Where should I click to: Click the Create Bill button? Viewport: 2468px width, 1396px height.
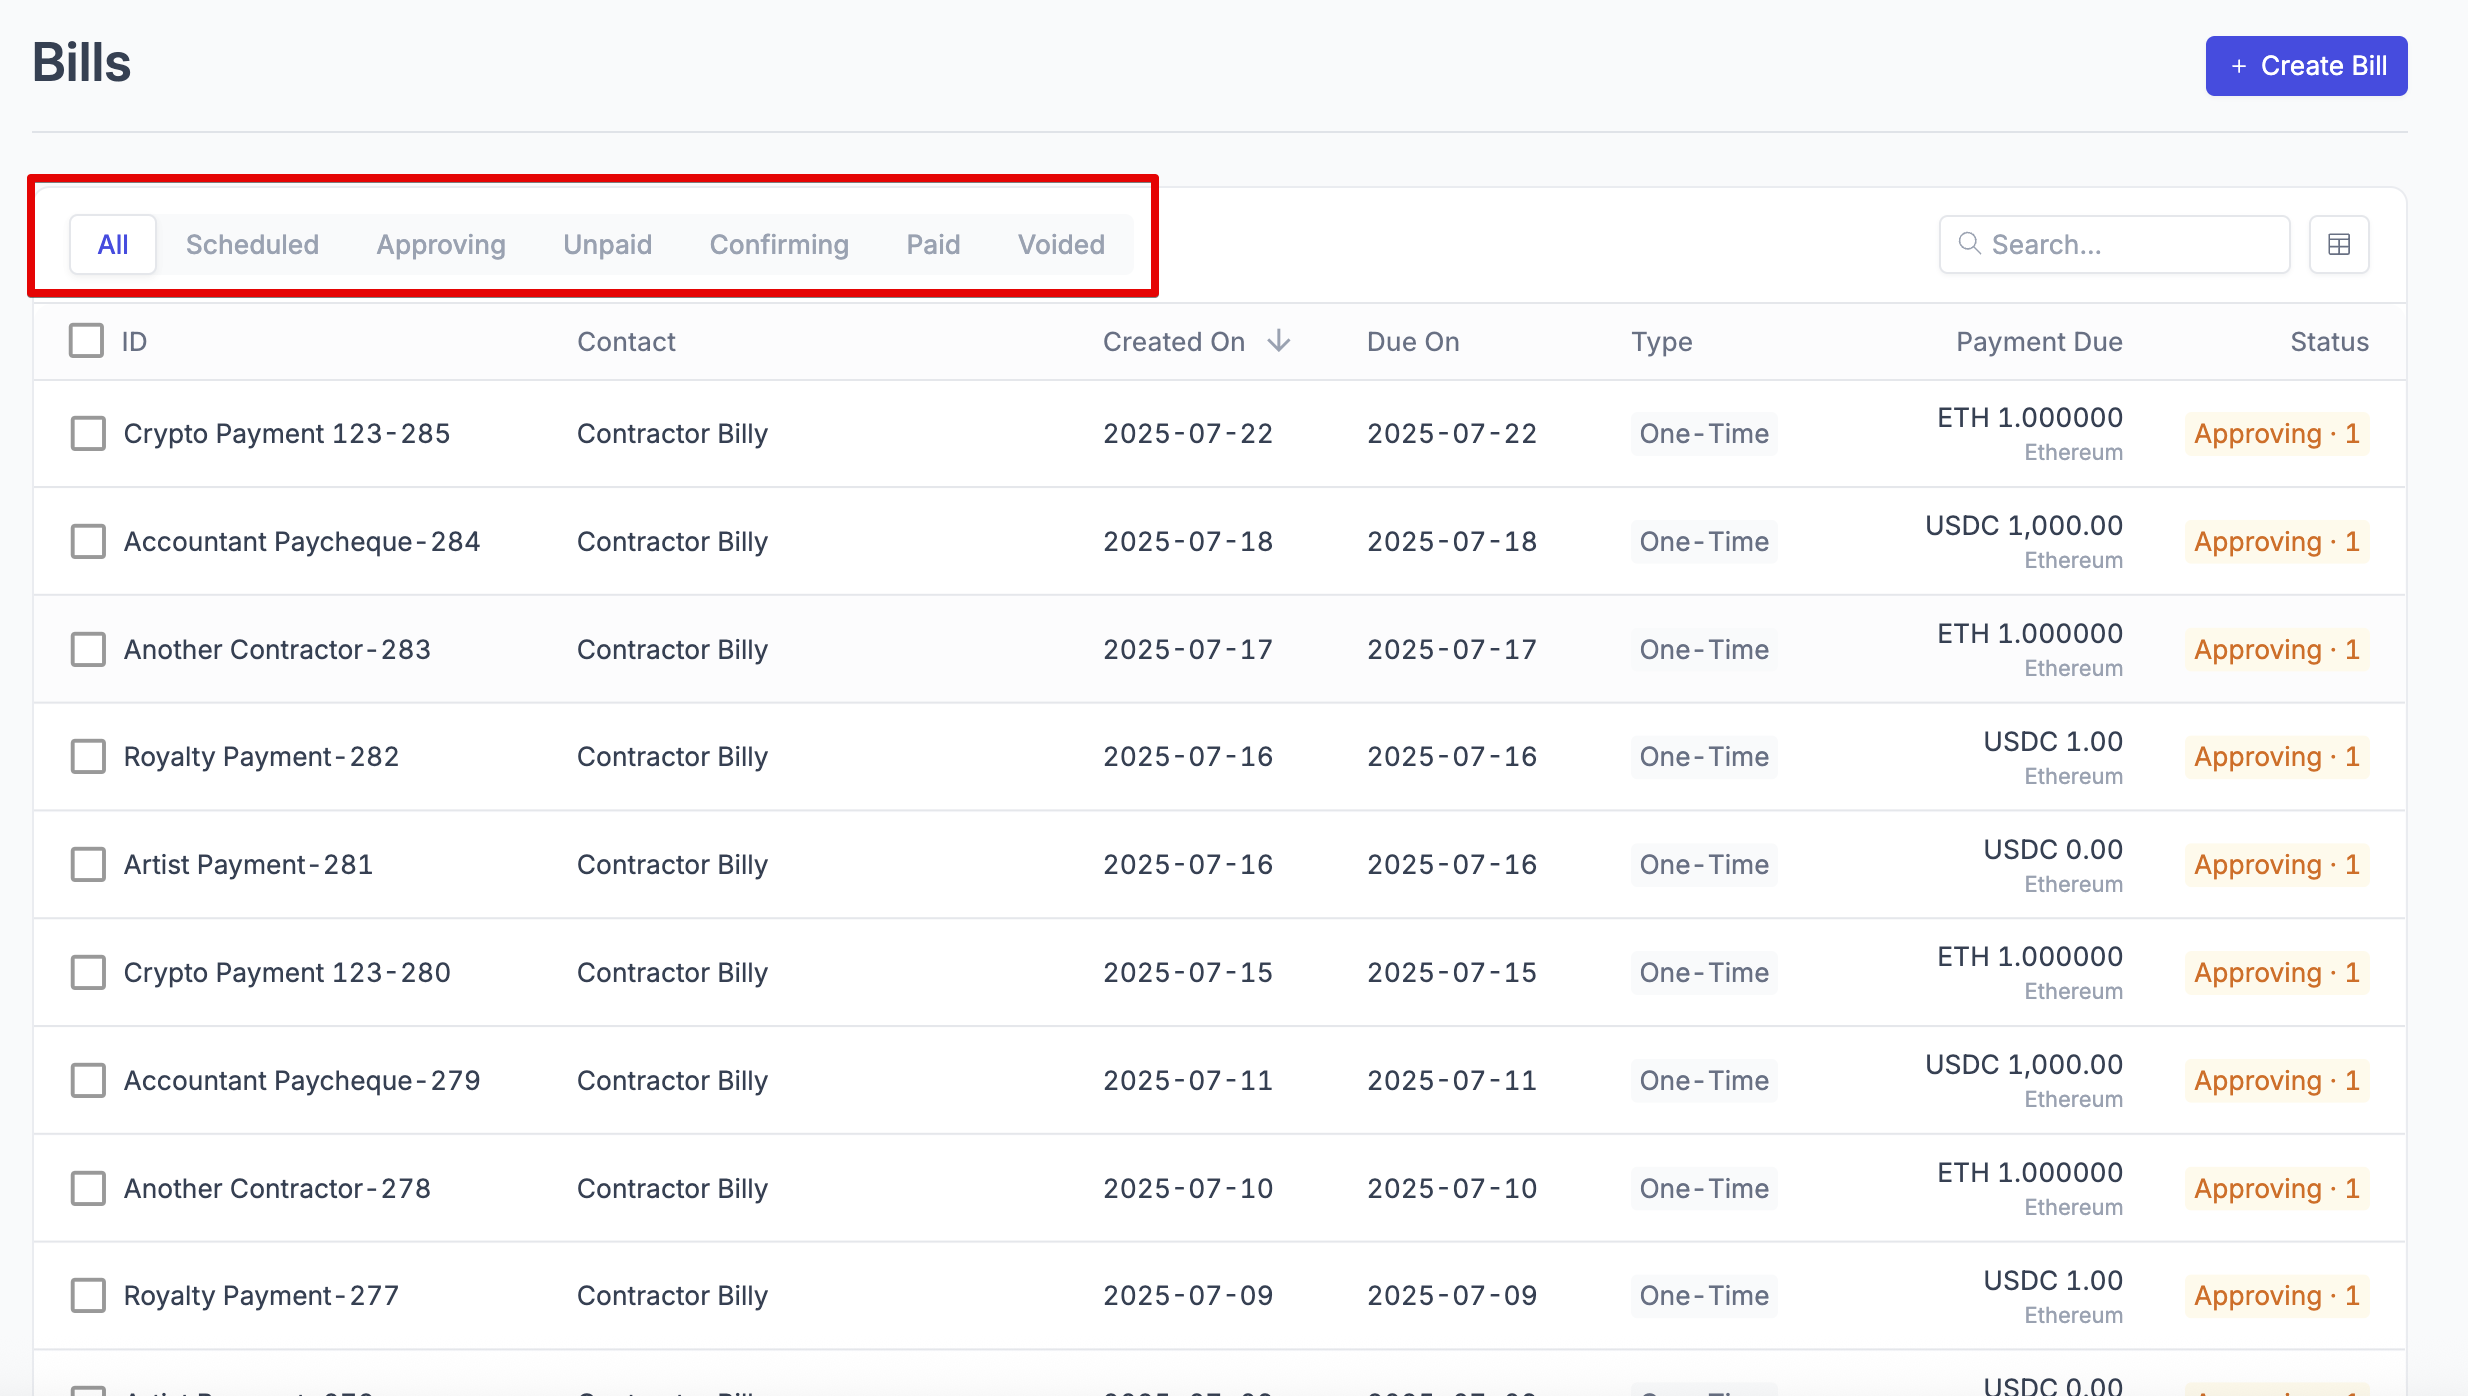(x=2306, y=66)
